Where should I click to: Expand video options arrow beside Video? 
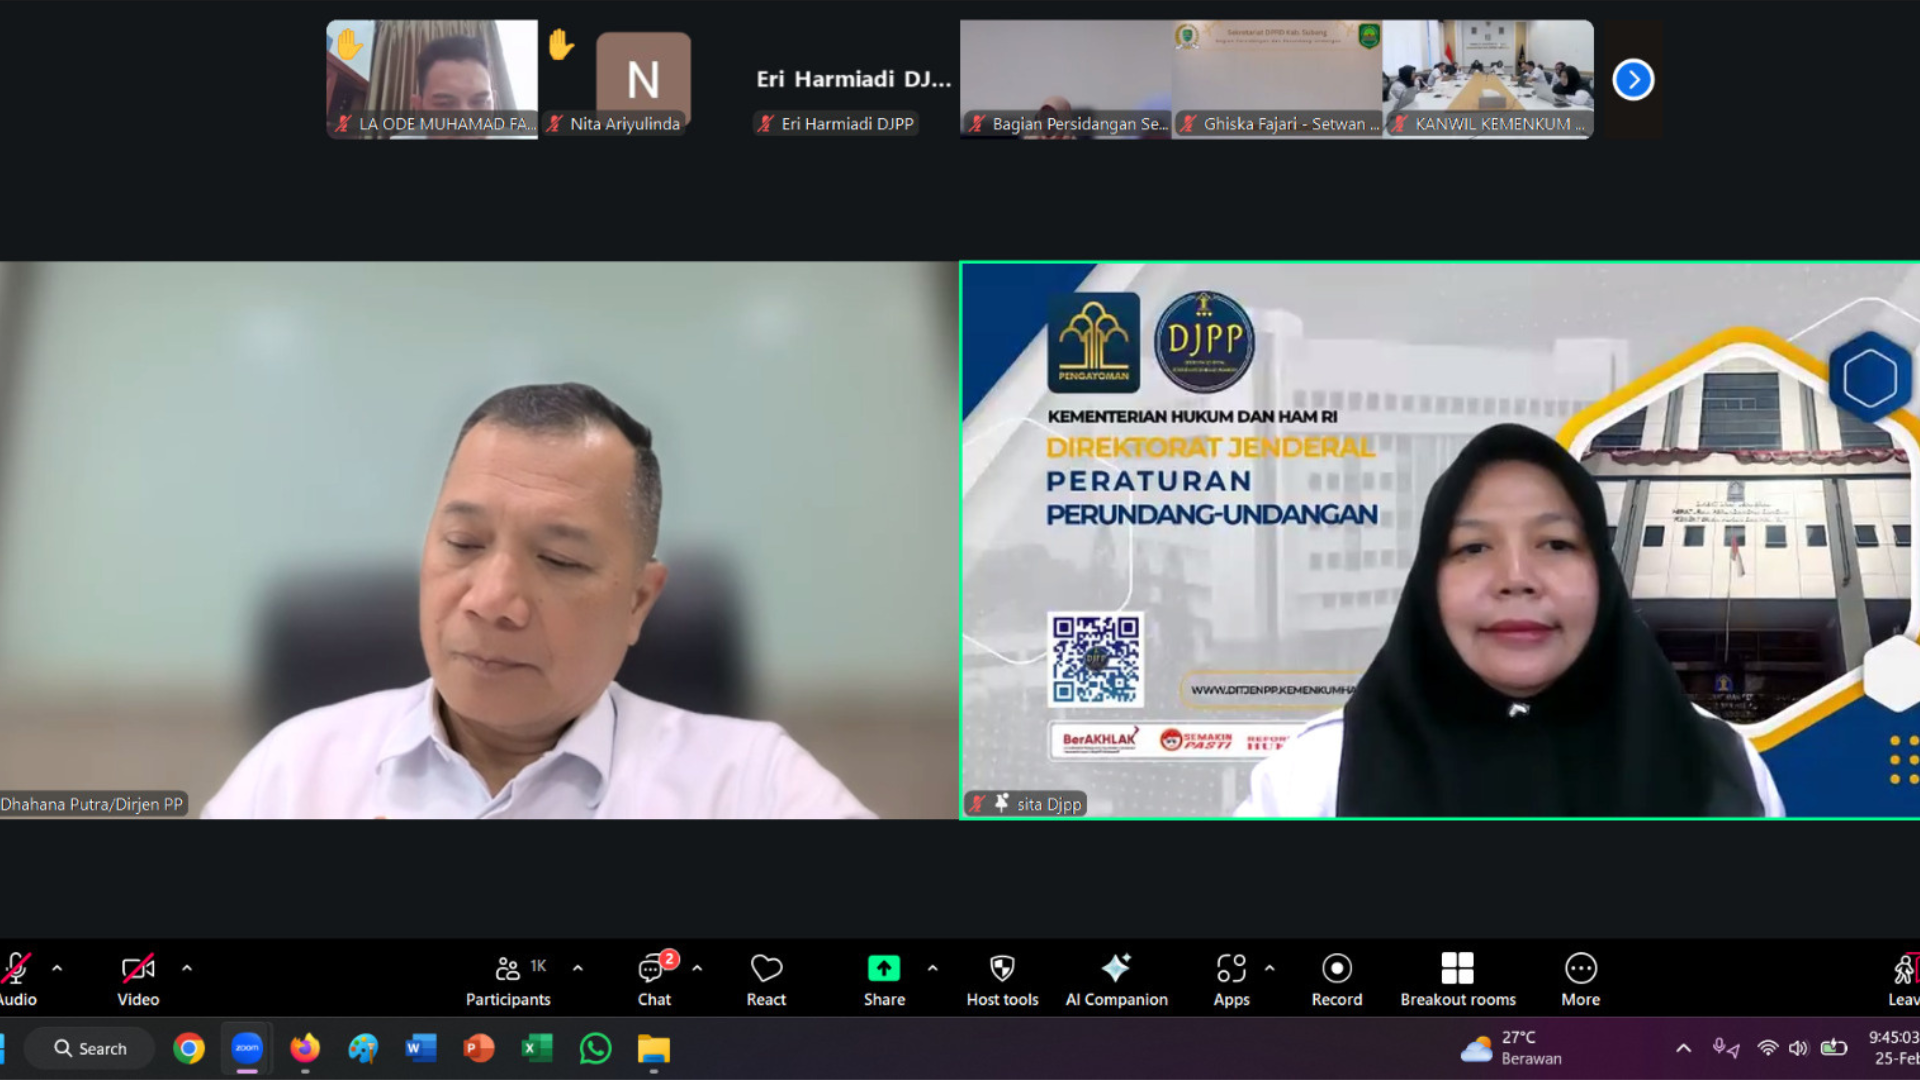(x=187, y=968)
